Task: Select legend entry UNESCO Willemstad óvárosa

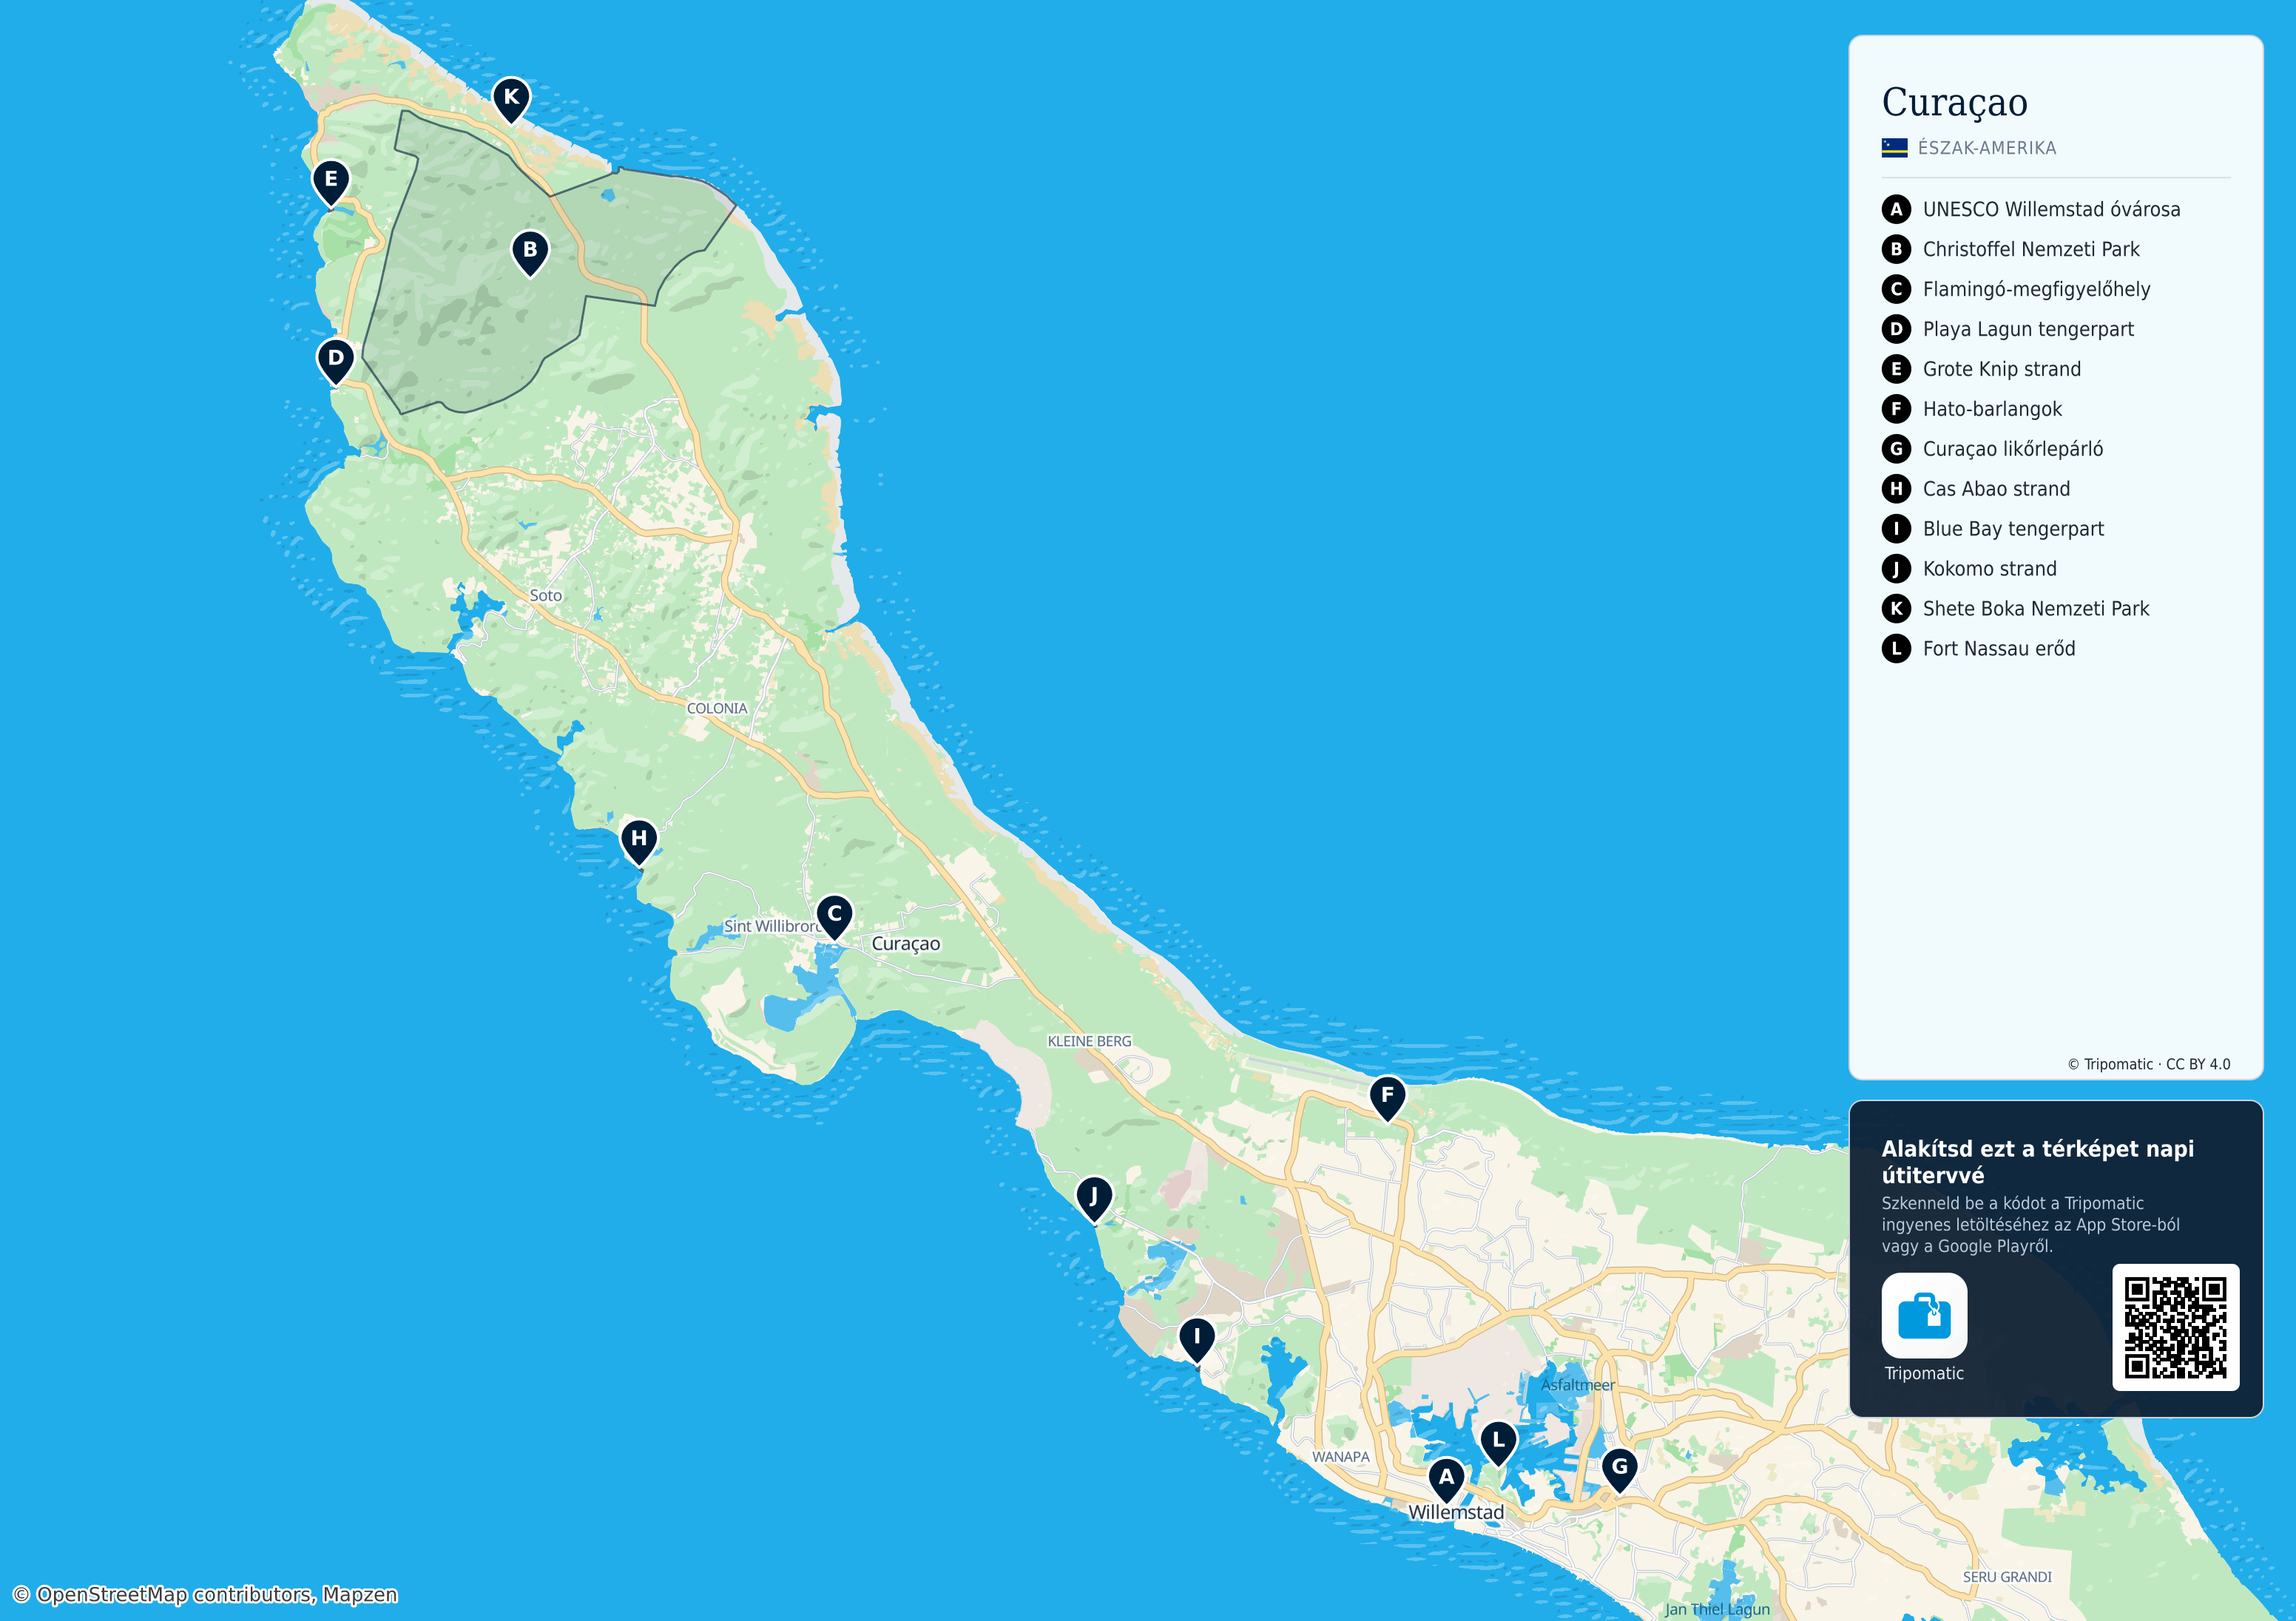Action: click(2031, 209)
